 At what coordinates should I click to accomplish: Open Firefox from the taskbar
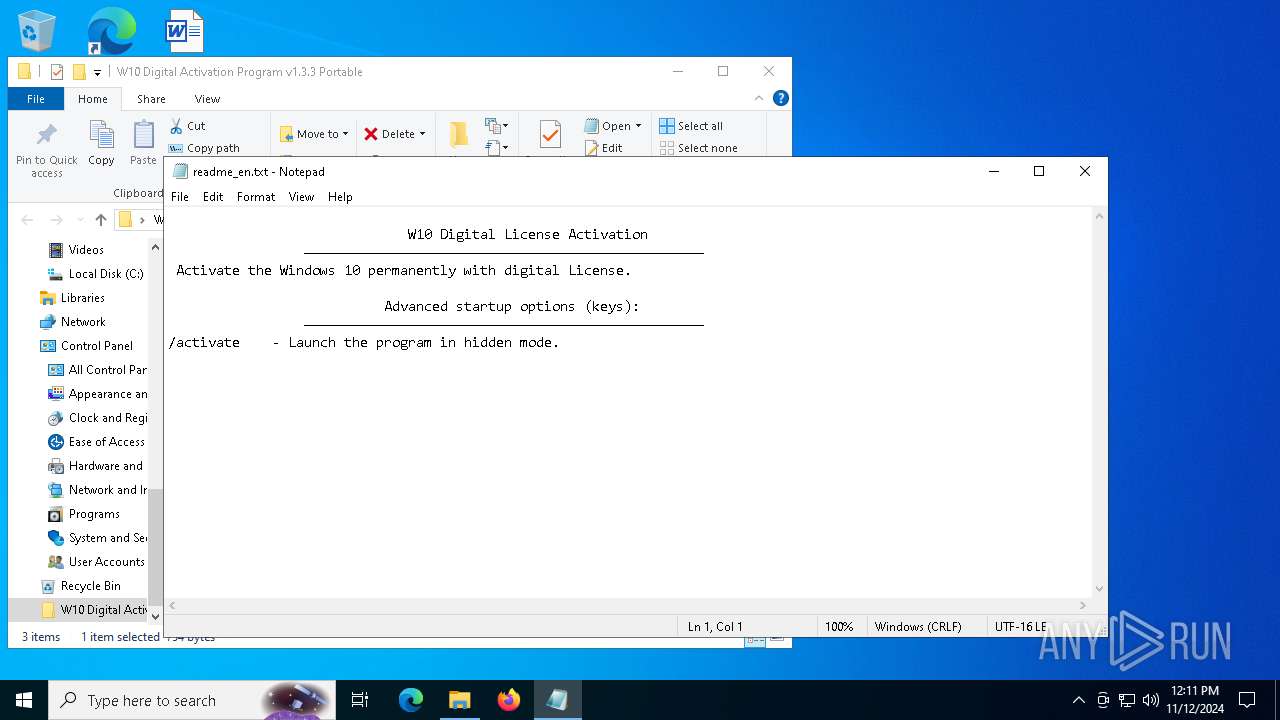[x=509, y=700]
